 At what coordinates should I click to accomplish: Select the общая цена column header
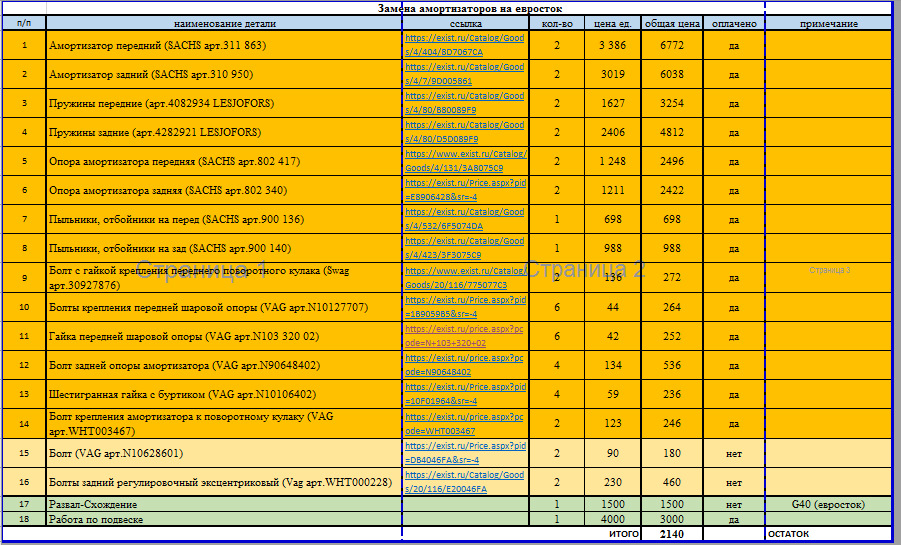click(x=672, y=24)
